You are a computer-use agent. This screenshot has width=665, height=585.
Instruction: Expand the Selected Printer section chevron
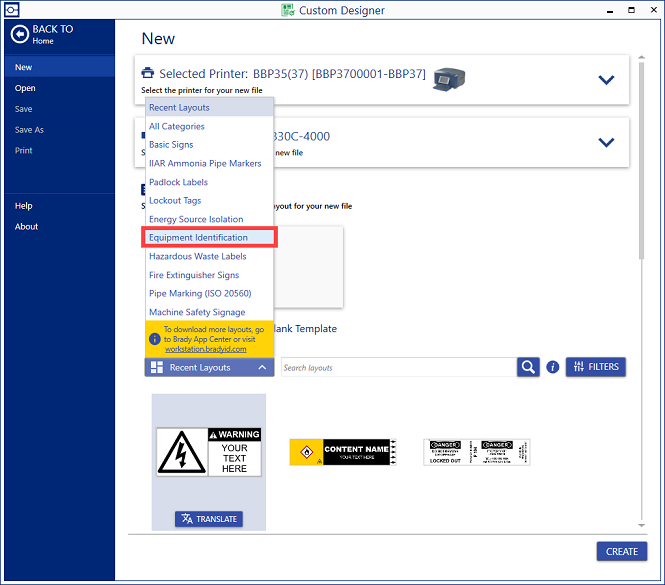coord(606,79)
